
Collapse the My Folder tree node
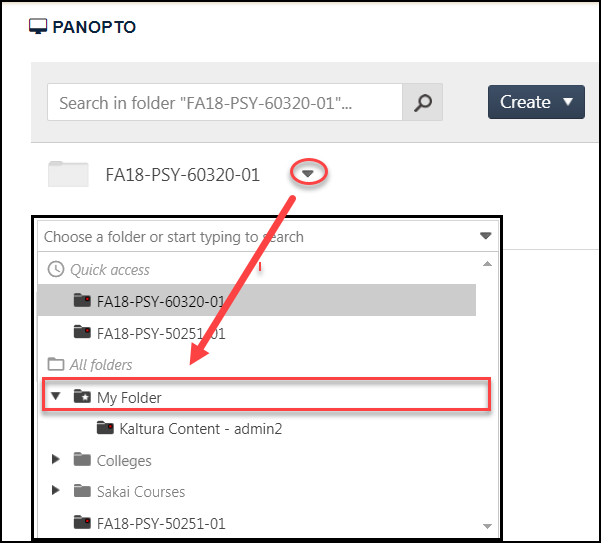(56, 397)
